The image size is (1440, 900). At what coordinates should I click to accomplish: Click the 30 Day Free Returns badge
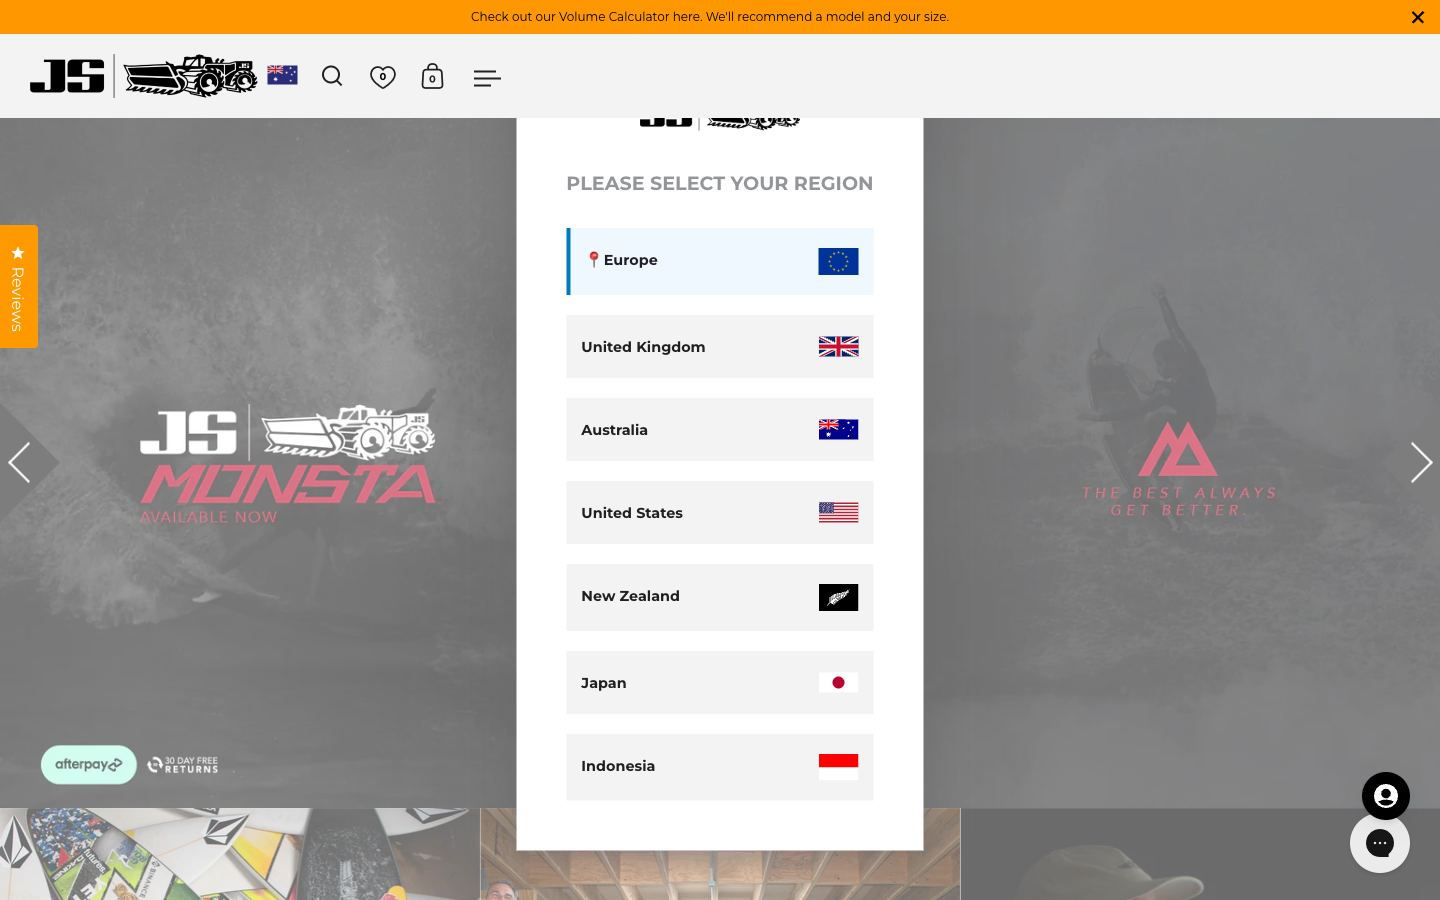(183, 765)
